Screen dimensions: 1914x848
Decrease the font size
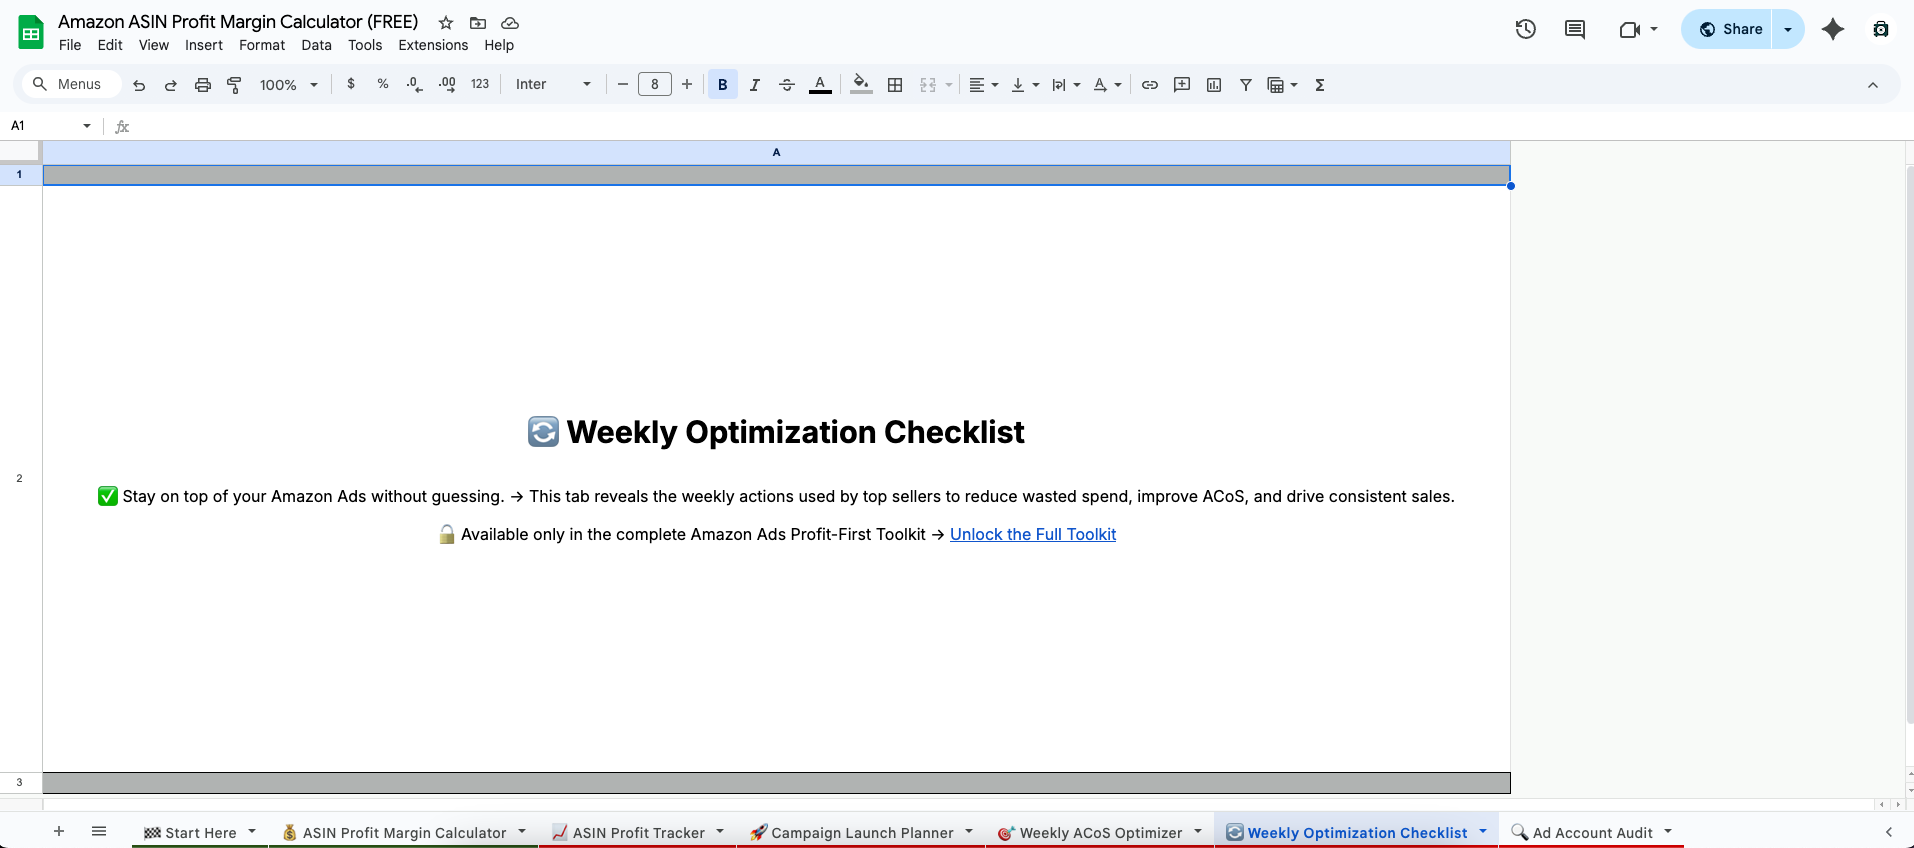pos(622,85)
